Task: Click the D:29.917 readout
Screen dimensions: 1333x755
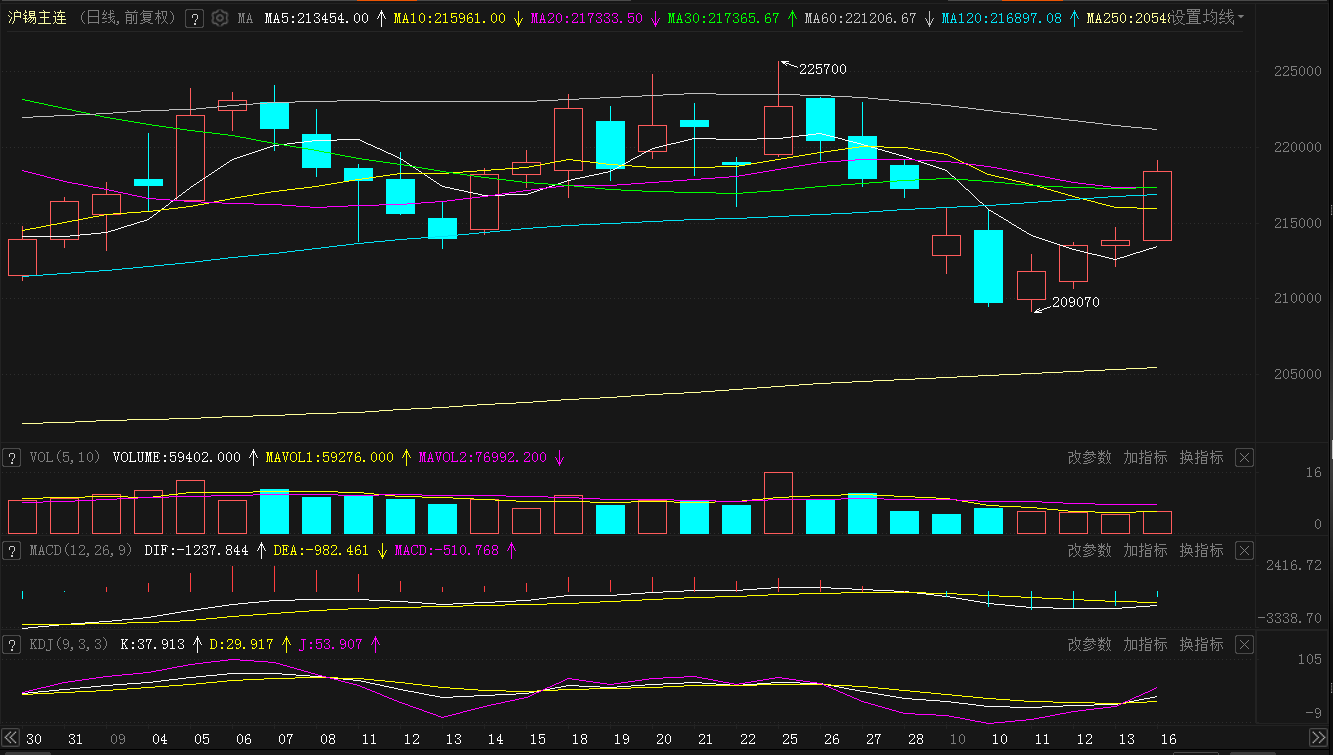Action: click(241, 644)
